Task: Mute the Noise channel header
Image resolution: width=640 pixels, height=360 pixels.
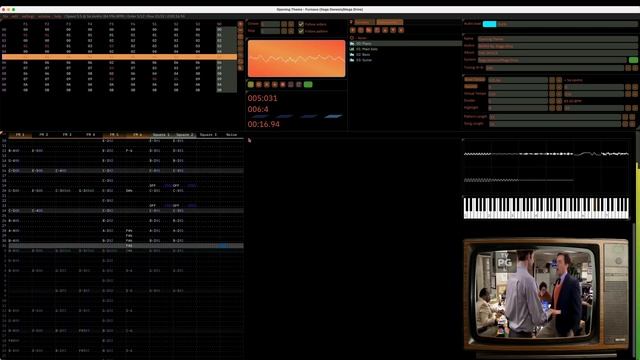Action: tap(231, 134)
